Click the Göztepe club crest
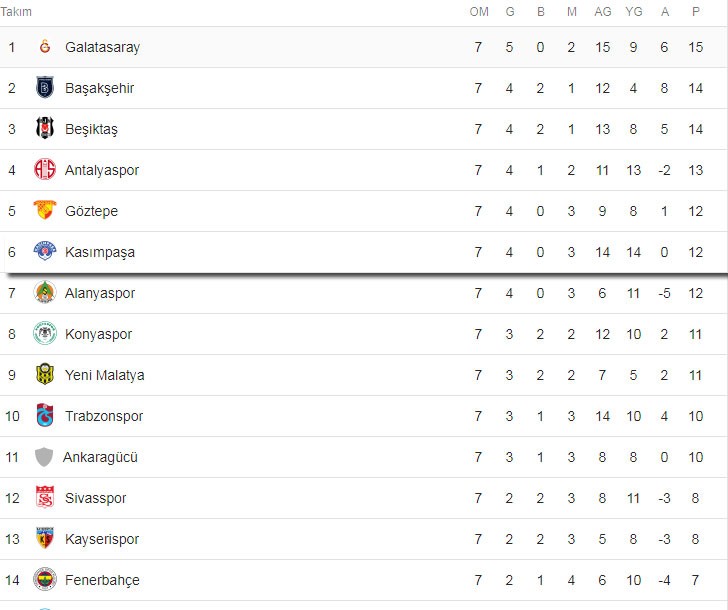The image size is (728, 610). tap(45, 211)
